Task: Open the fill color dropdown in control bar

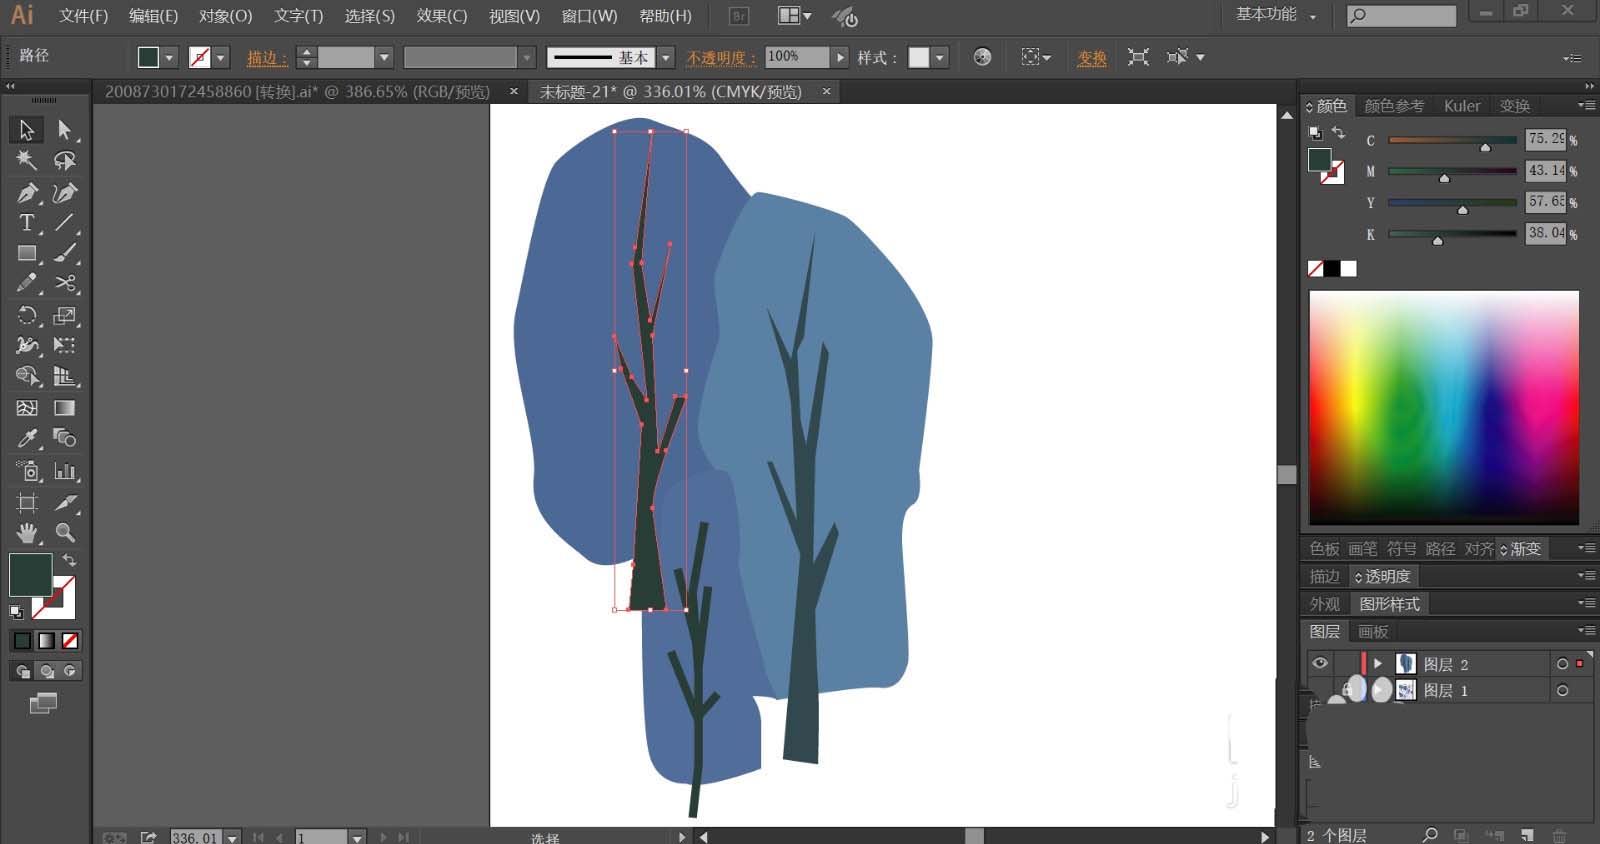Action: coord(169,57)
